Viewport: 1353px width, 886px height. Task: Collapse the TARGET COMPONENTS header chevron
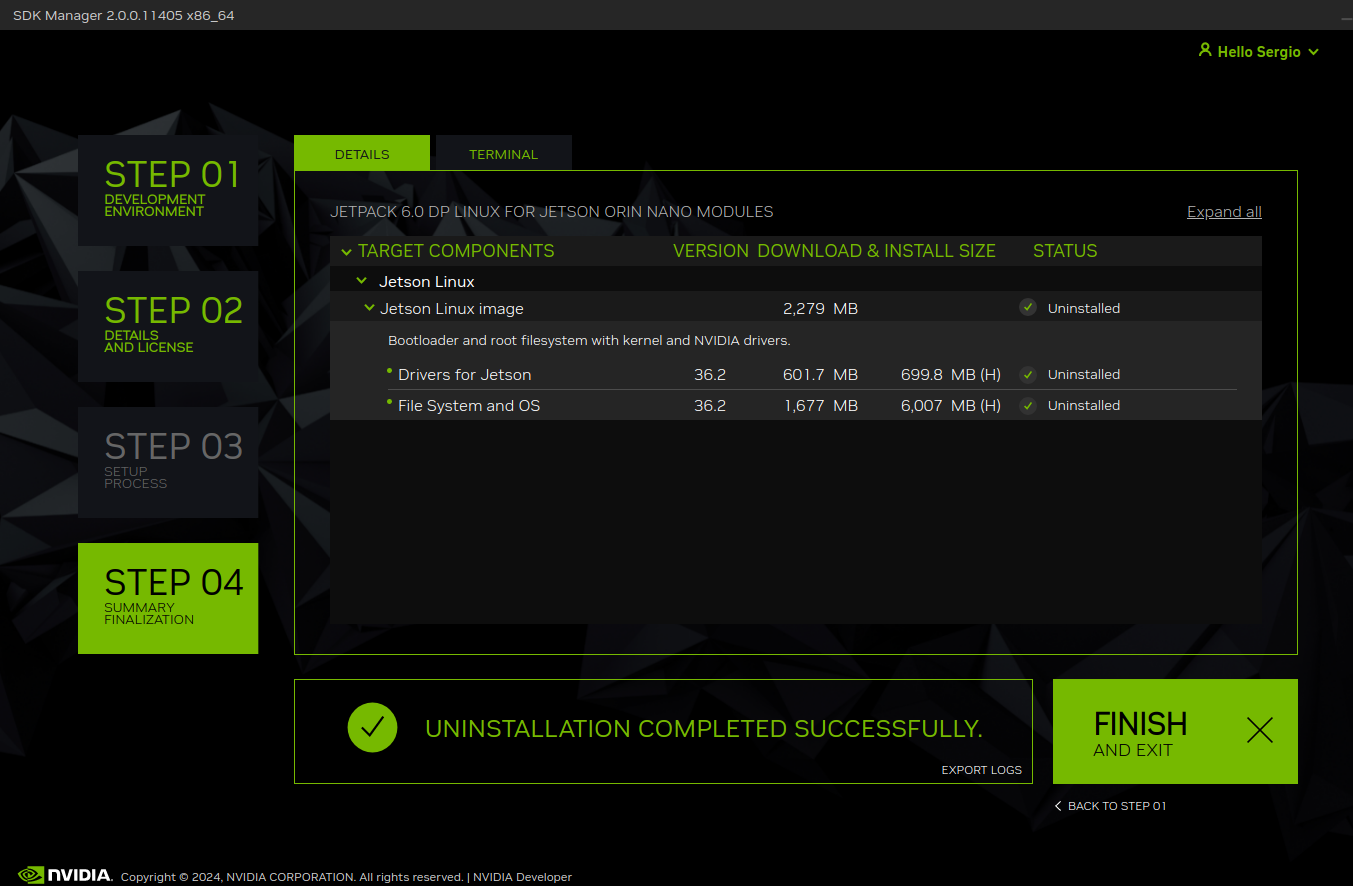(x=346, y=252)
